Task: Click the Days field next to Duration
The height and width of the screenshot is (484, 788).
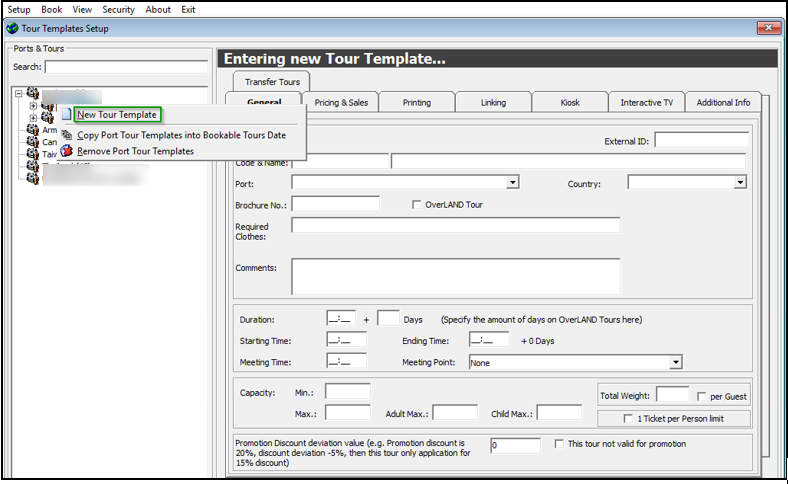Action: (388, 318)
